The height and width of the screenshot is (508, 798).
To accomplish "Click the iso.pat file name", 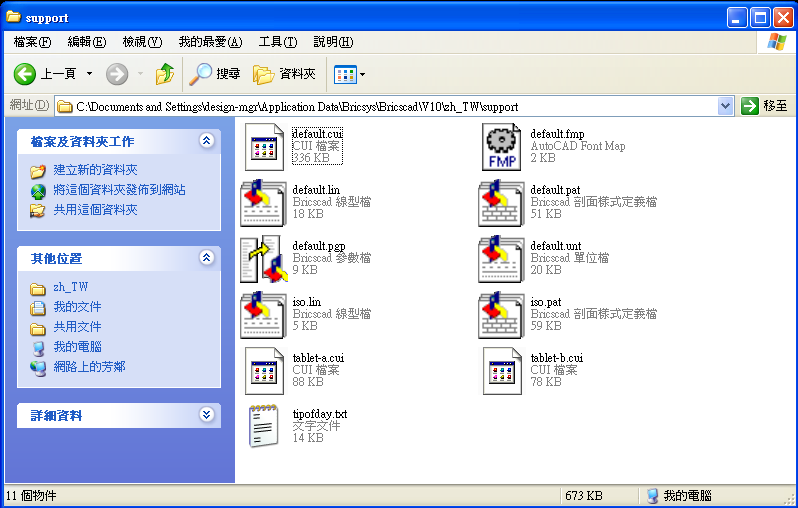I will (546, 302).
